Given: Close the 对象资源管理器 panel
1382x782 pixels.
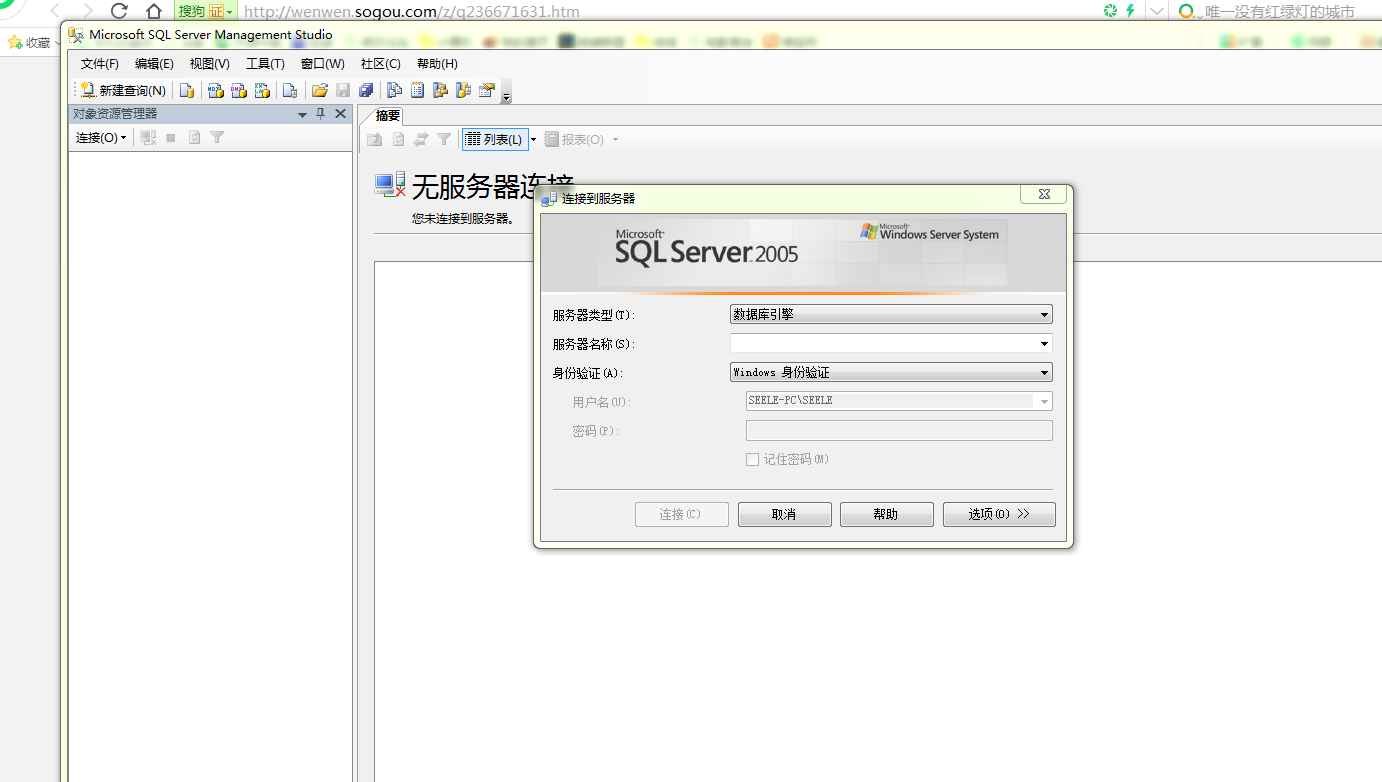Looking at the screenshot, I should click(340, 114).
